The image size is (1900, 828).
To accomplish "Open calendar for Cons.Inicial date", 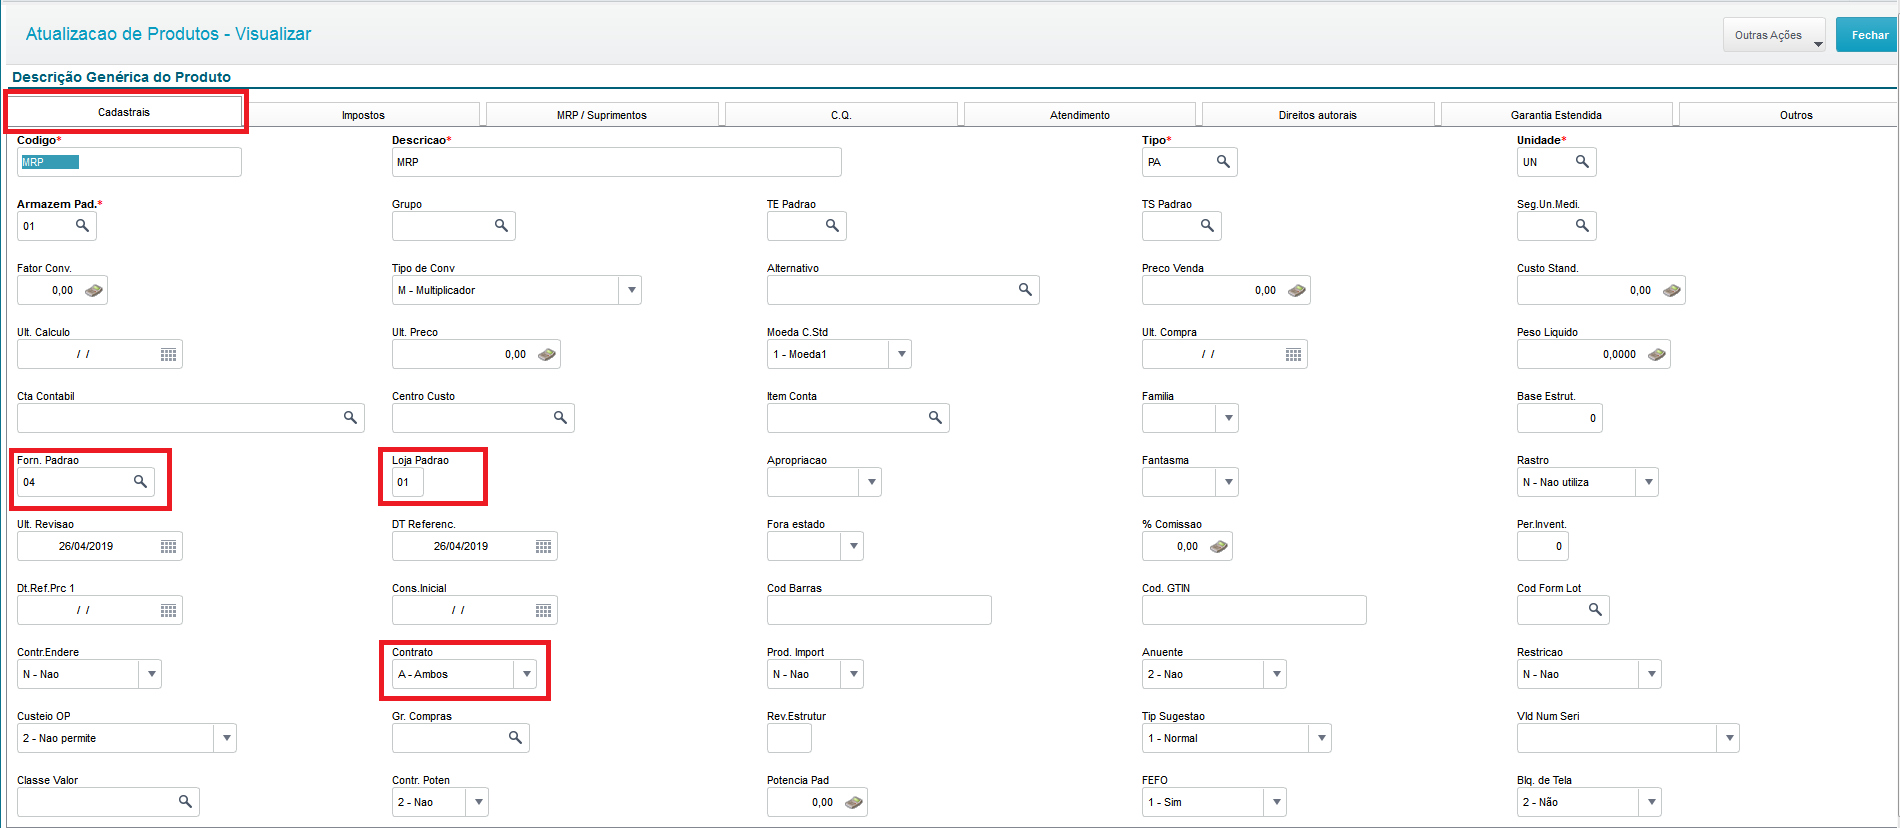I will (x=543, y=610).
